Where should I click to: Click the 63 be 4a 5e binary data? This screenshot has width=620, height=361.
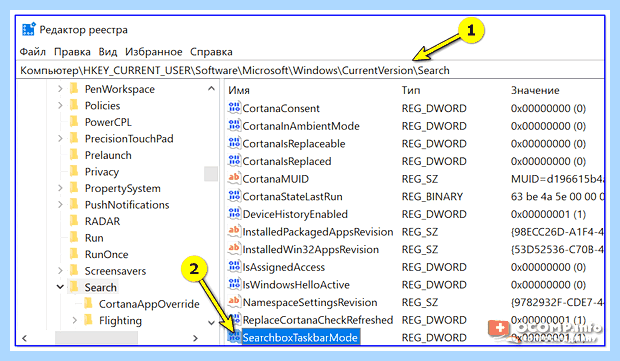pyautogui.click(x=558, y=196)
